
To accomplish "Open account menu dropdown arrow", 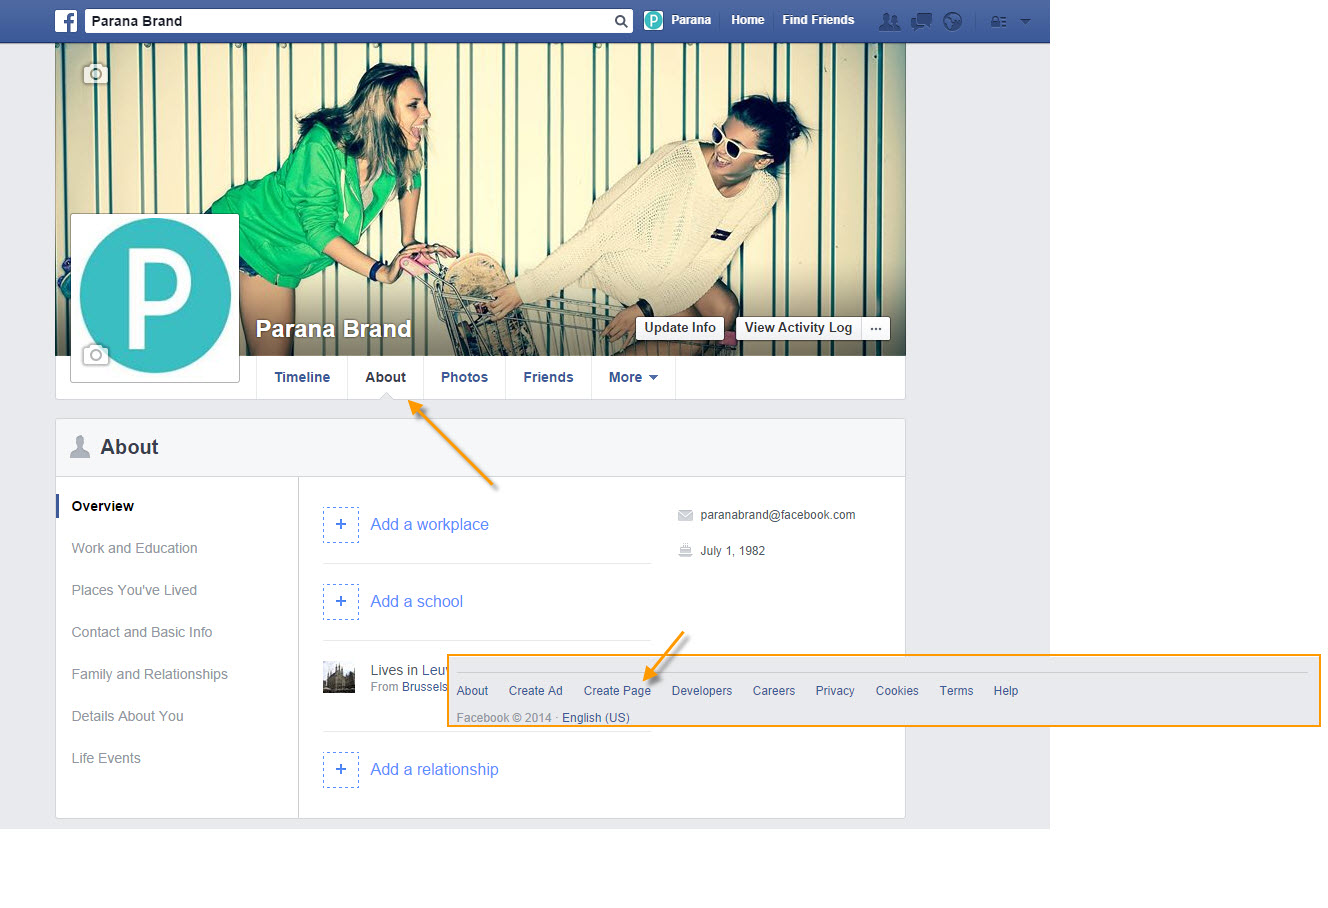I will click(x=1025, y=21).
